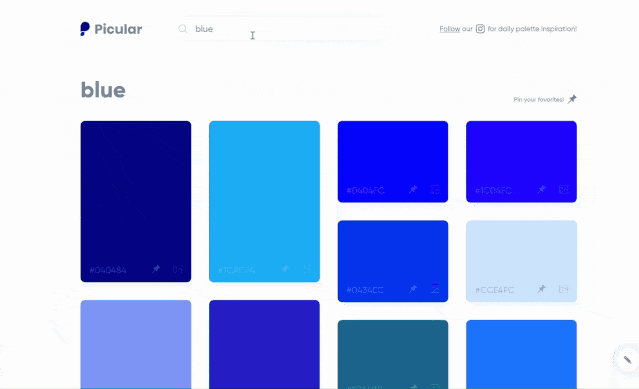This screenshot has height=389, width=639.
Task: Click the "for daily palette inspiration!" text
Action: [x=532, y=29]
